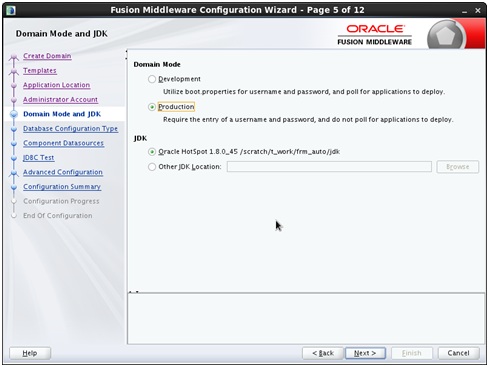Screen dimensions: 489x367
Task: Click the Application Location step bullet icon
Action: 14,85
